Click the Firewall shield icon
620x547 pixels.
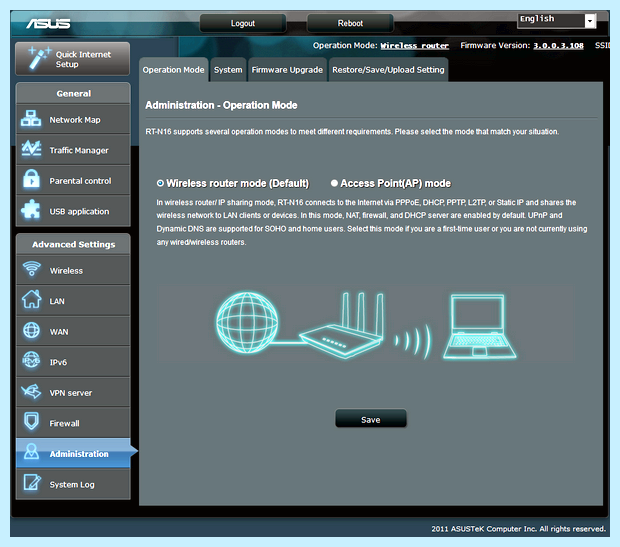click(31, 422)
